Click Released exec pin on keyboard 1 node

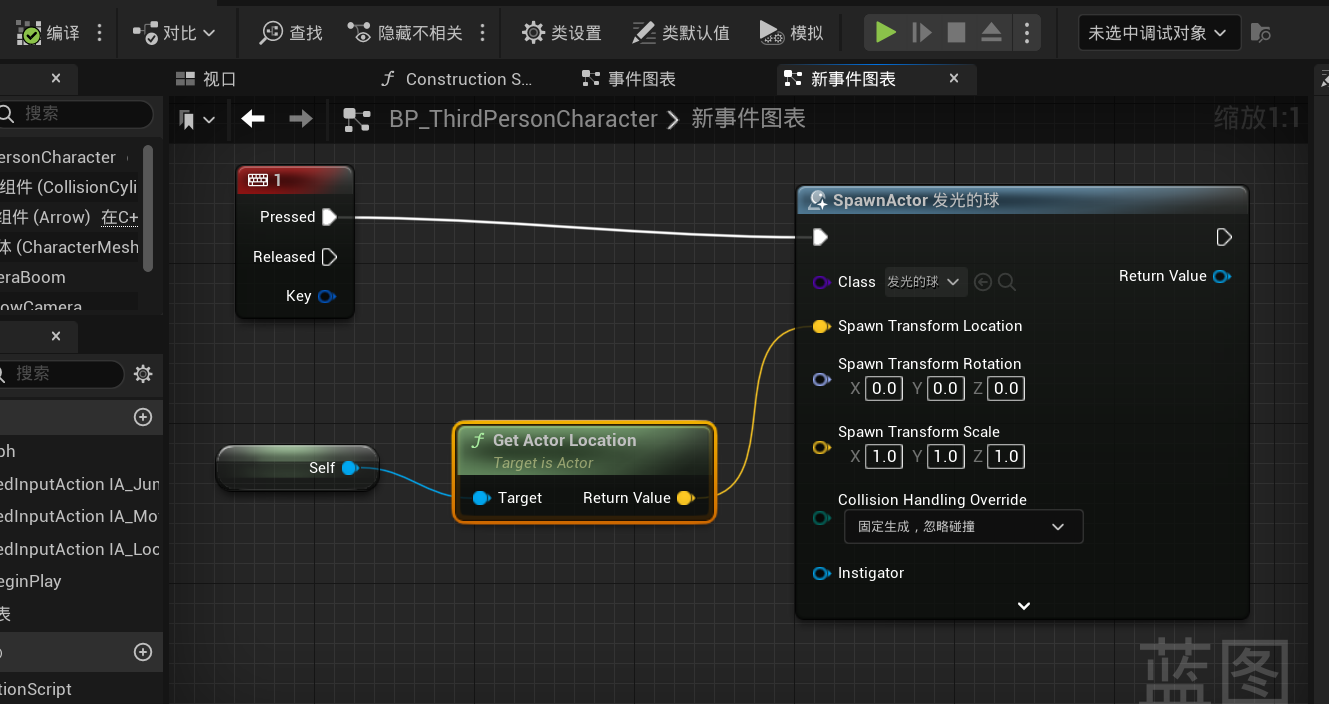click(x=329, y=257)
